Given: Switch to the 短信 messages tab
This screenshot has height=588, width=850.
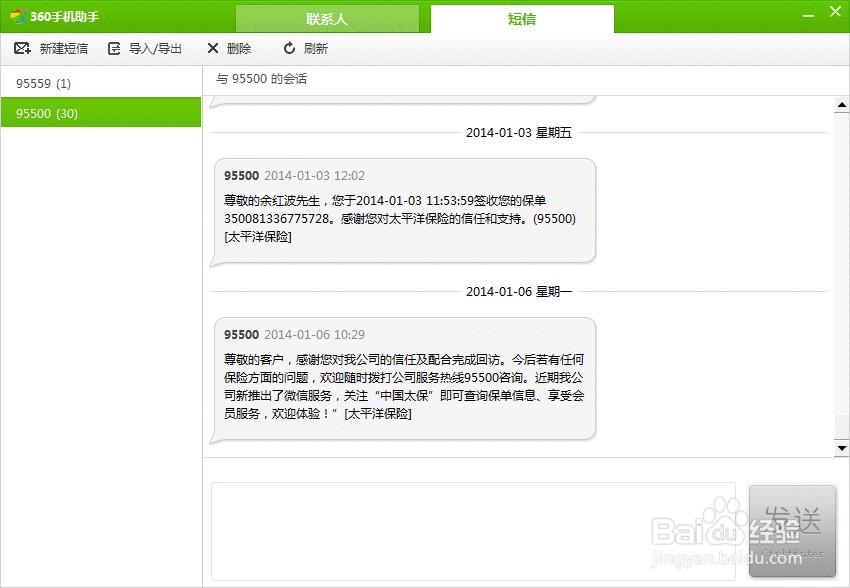Looking at the screenshot, I should (x=520, y=18).
